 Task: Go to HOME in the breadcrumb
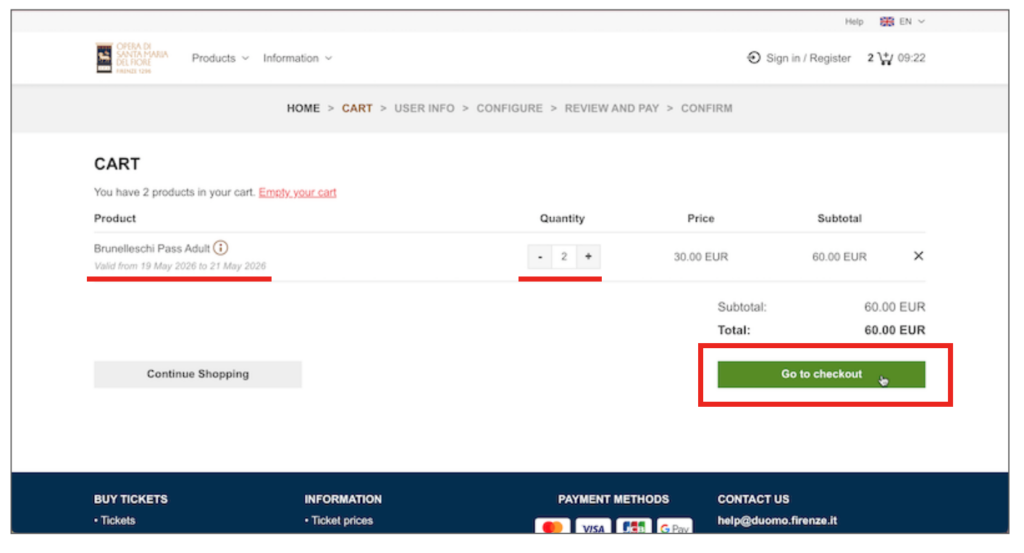(x=303, y=108)
